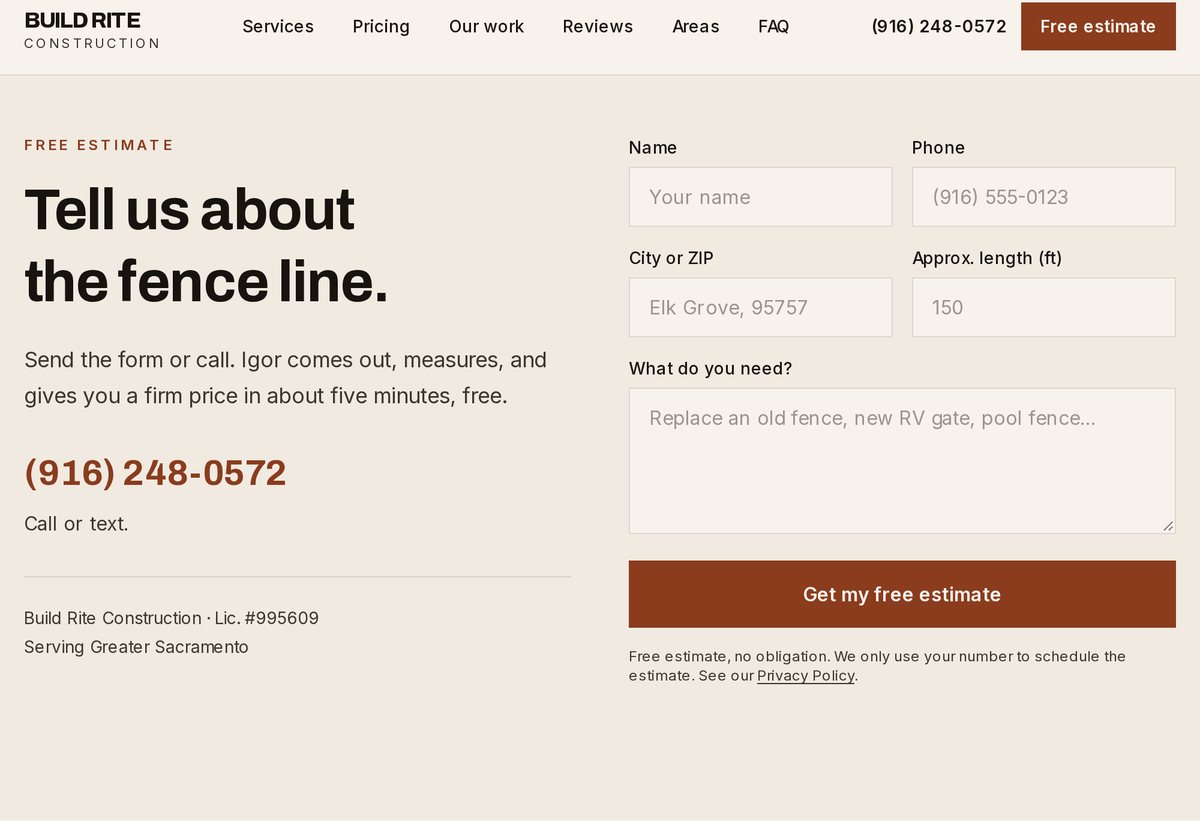Click the 'City or ZIP' label
1200x821 pixels.
coord(671,258)
